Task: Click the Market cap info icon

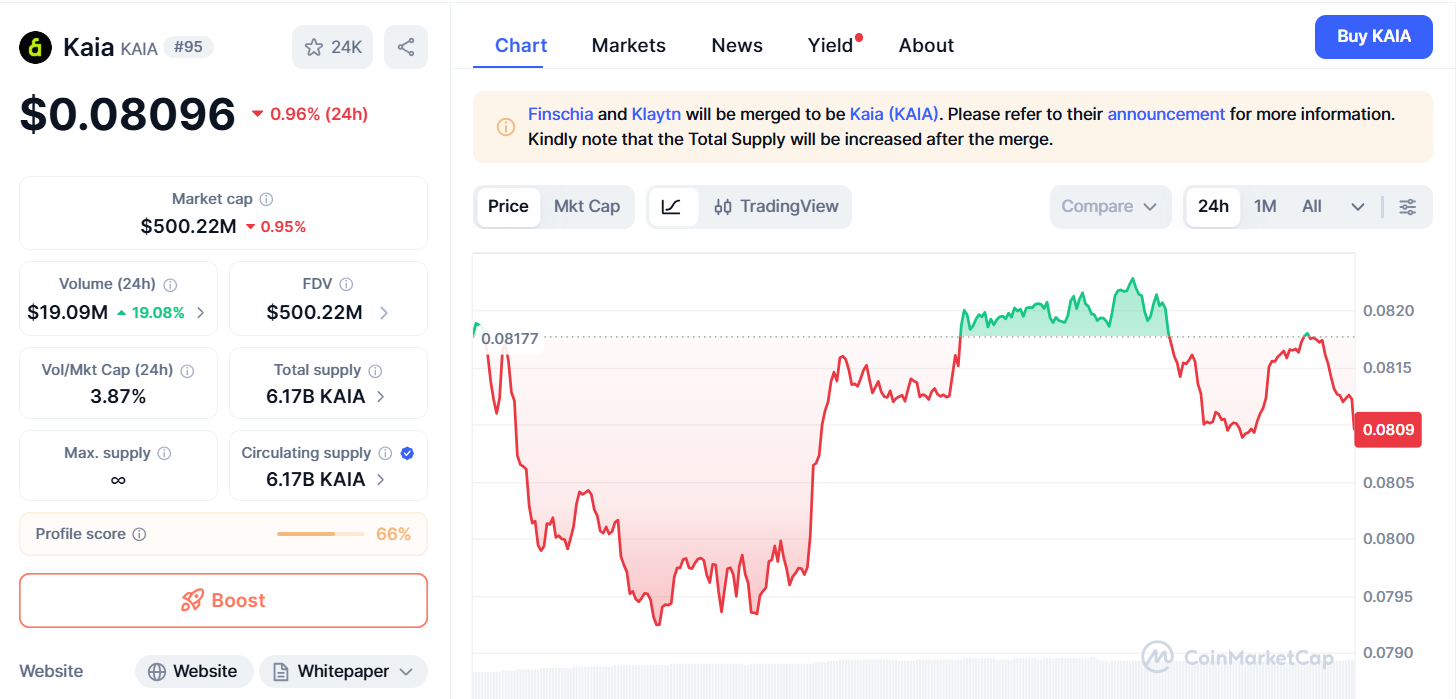Action: (265, 198)
